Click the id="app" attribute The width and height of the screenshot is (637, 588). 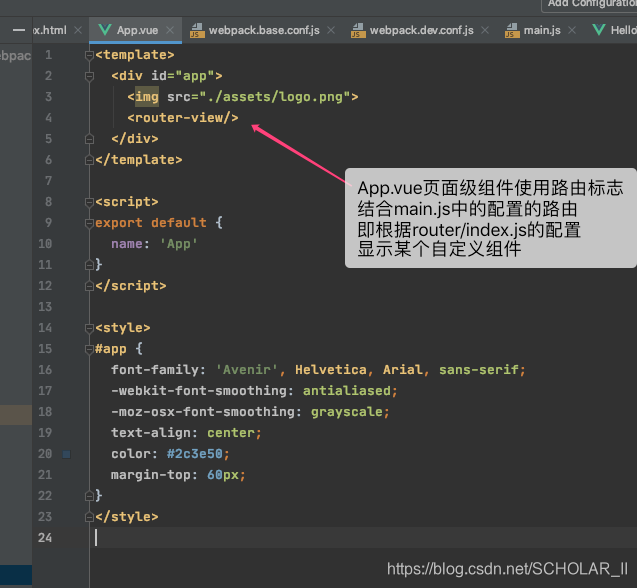(182, 76)
